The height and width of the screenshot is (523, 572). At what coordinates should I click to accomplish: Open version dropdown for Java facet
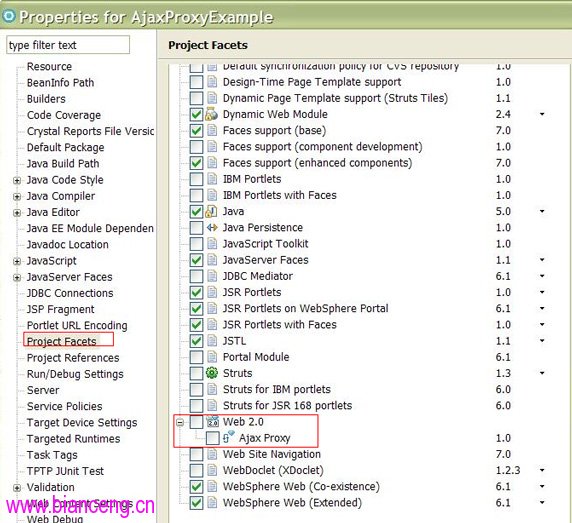(x=542, y=211)
